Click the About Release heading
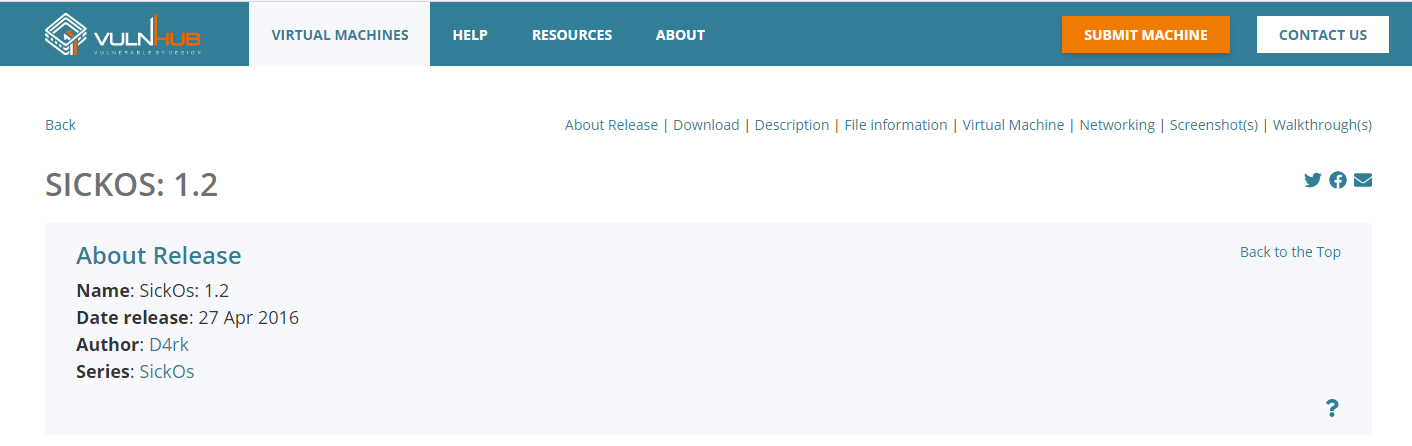 pyautogui.click(x=159, y=255)
